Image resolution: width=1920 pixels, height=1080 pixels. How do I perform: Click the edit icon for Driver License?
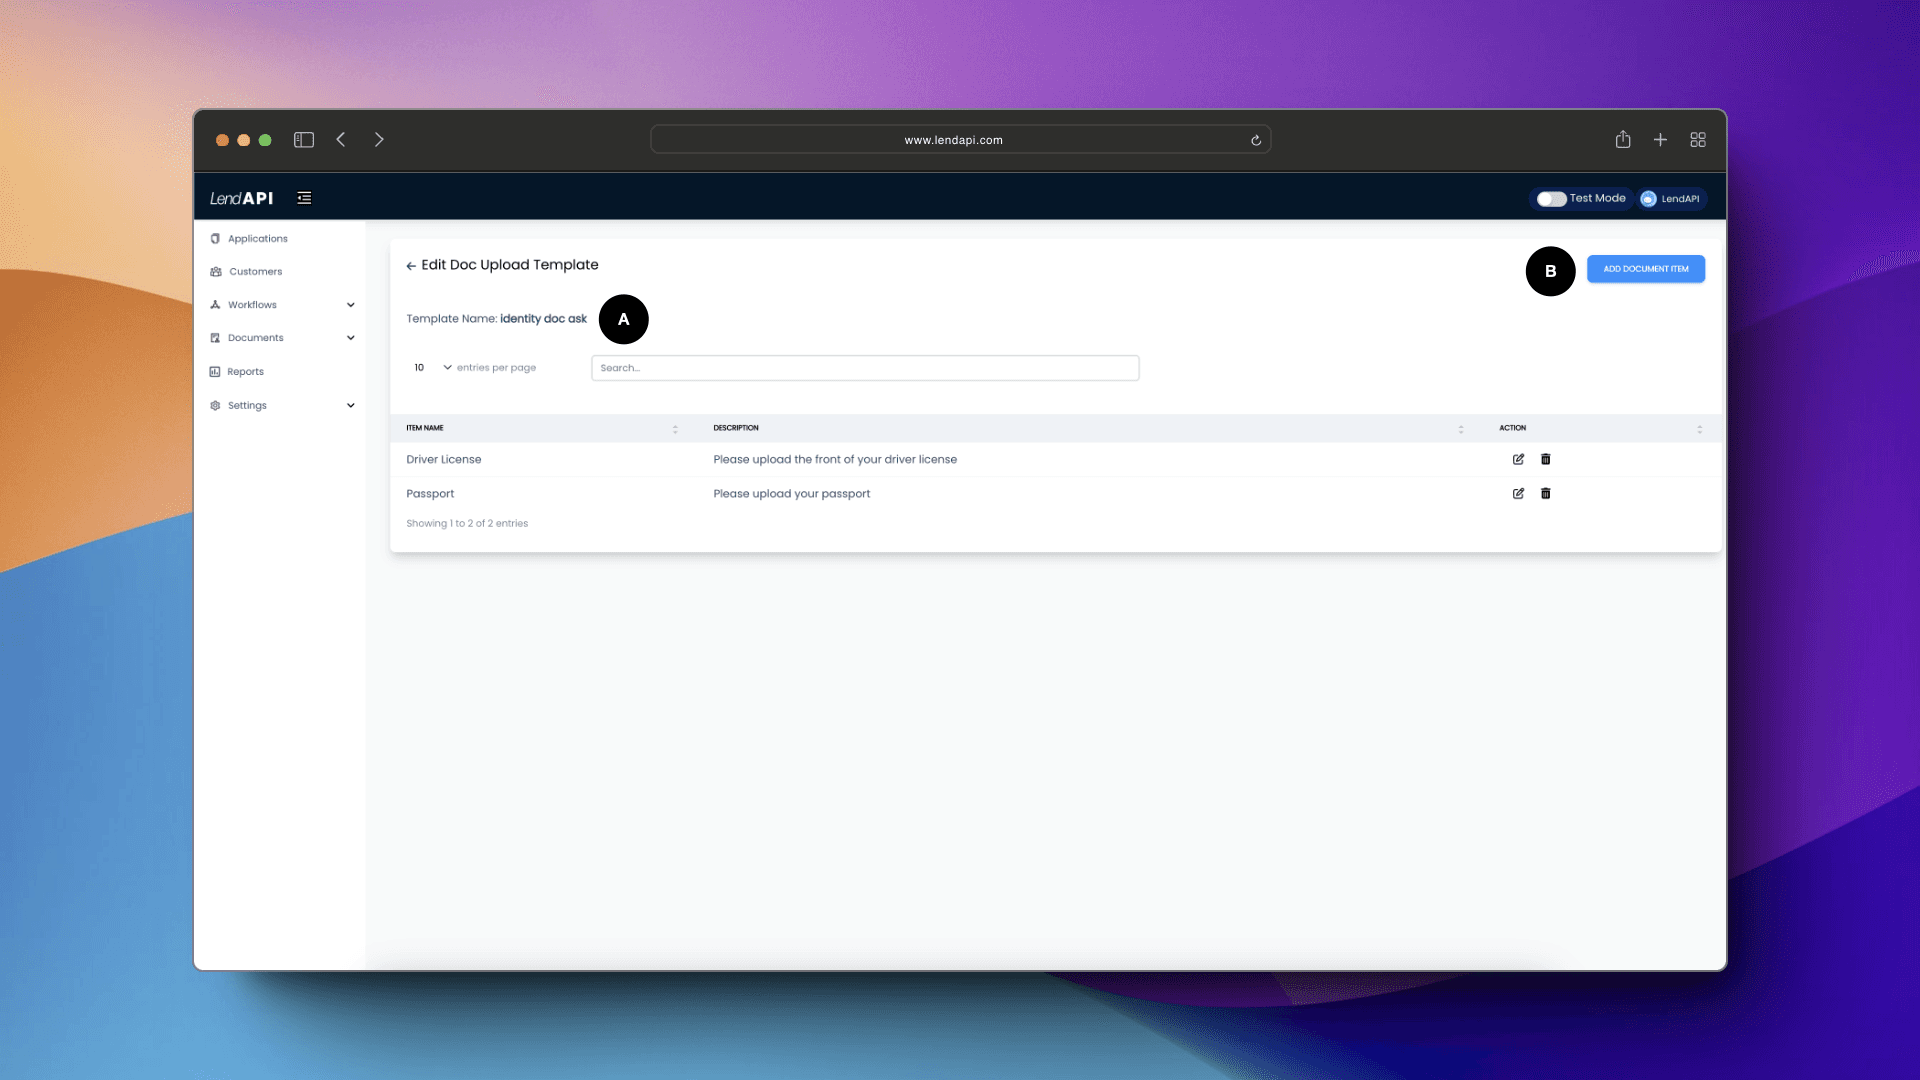[1519, 459]
